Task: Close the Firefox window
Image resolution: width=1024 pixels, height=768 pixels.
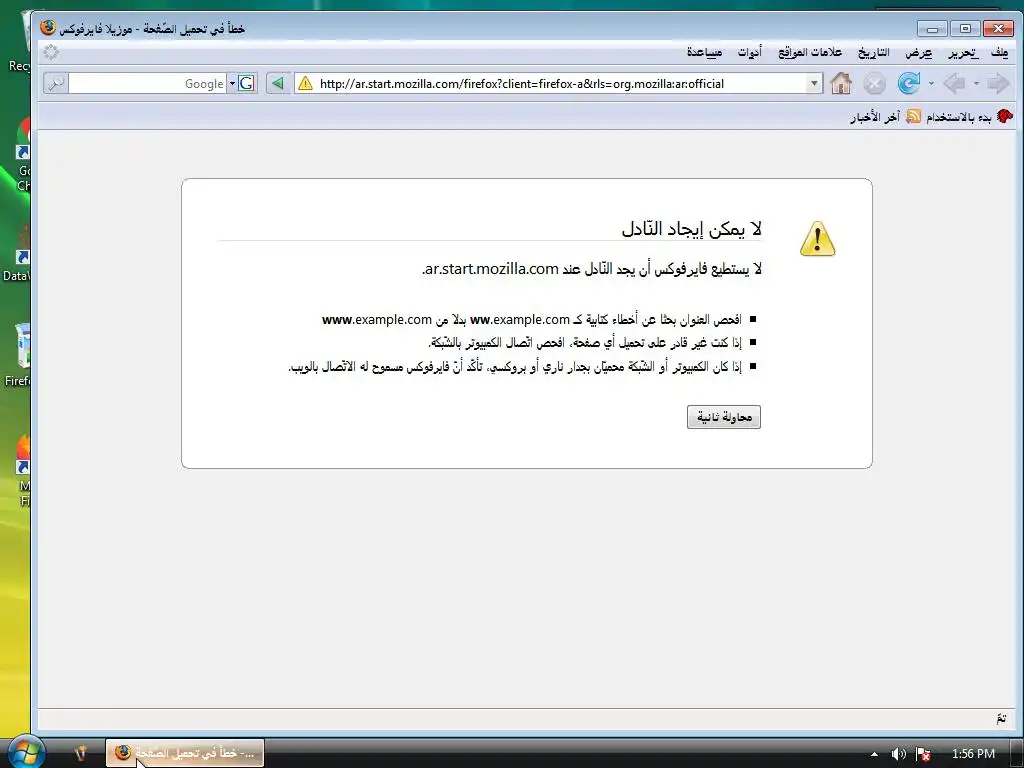Action: point(998,29)
